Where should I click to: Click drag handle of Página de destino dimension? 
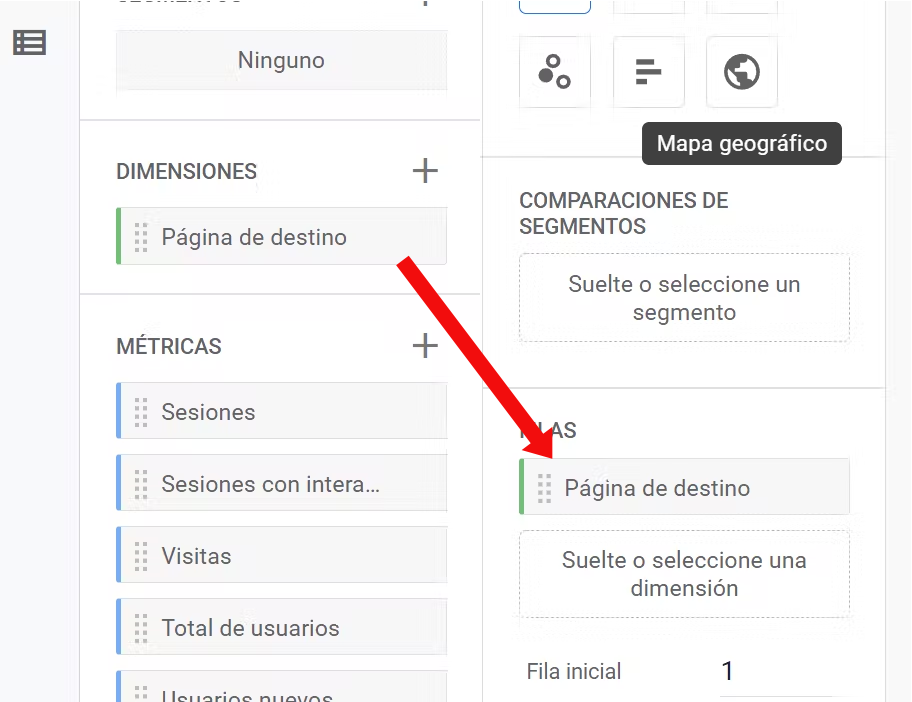click(141, 237)
